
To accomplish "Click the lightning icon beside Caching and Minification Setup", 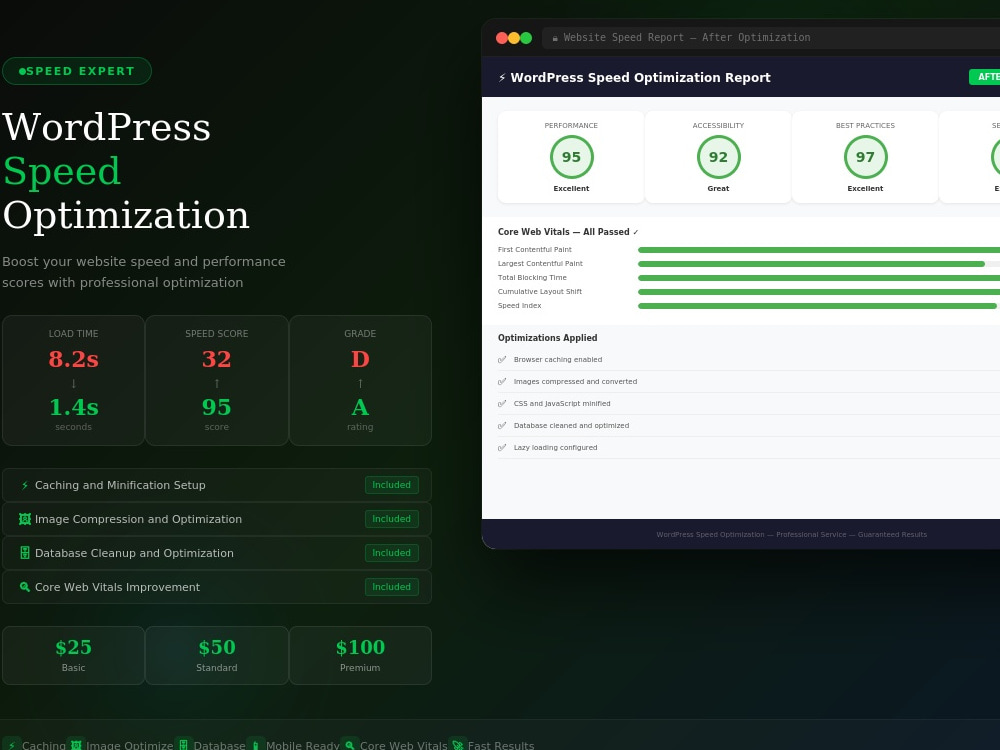I will [x=25, y=485].
